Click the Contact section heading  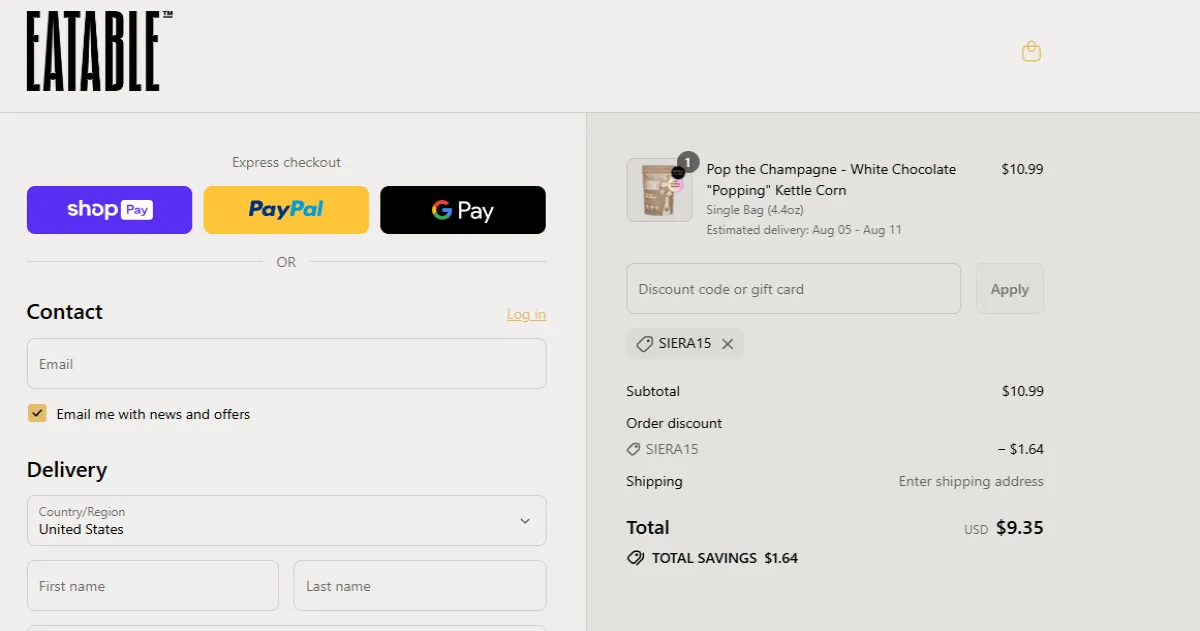(65, 312)
